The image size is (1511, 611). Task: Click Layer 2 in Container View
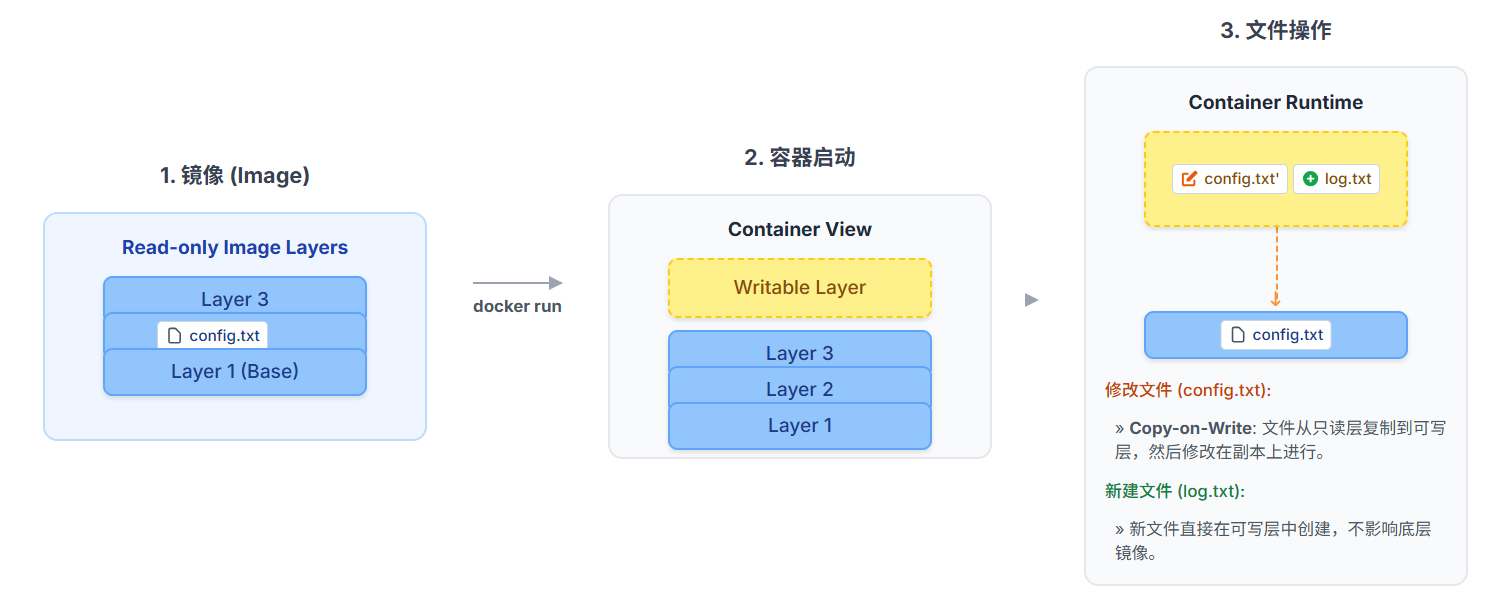coord(799,389)
